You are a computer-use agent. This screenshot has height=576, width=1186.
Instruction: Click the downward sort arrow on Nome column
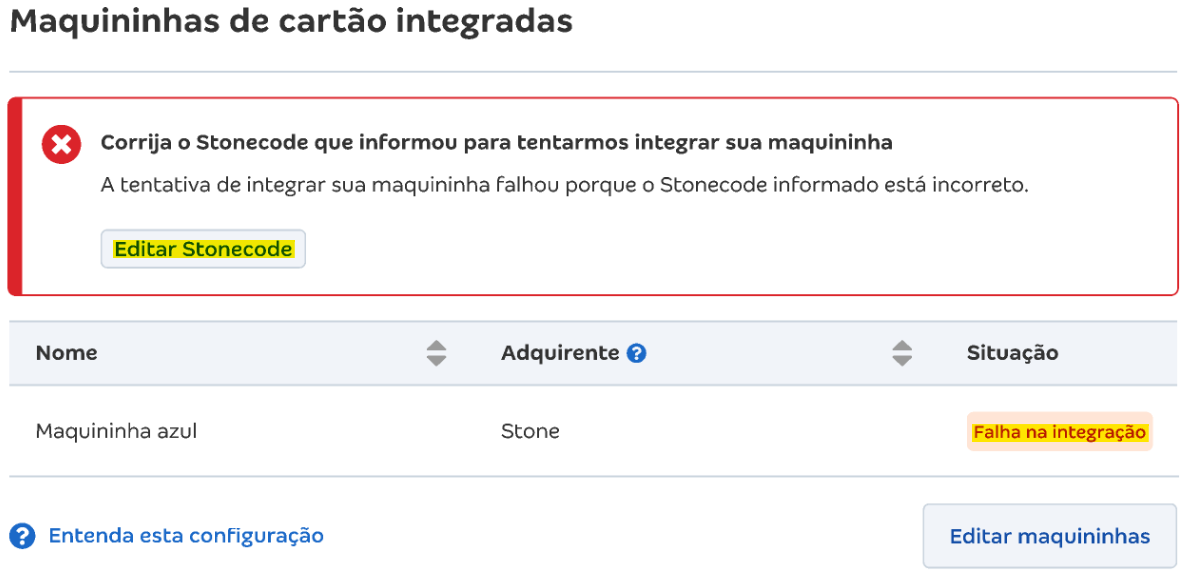pyautogui.click(x=437, y=359)
